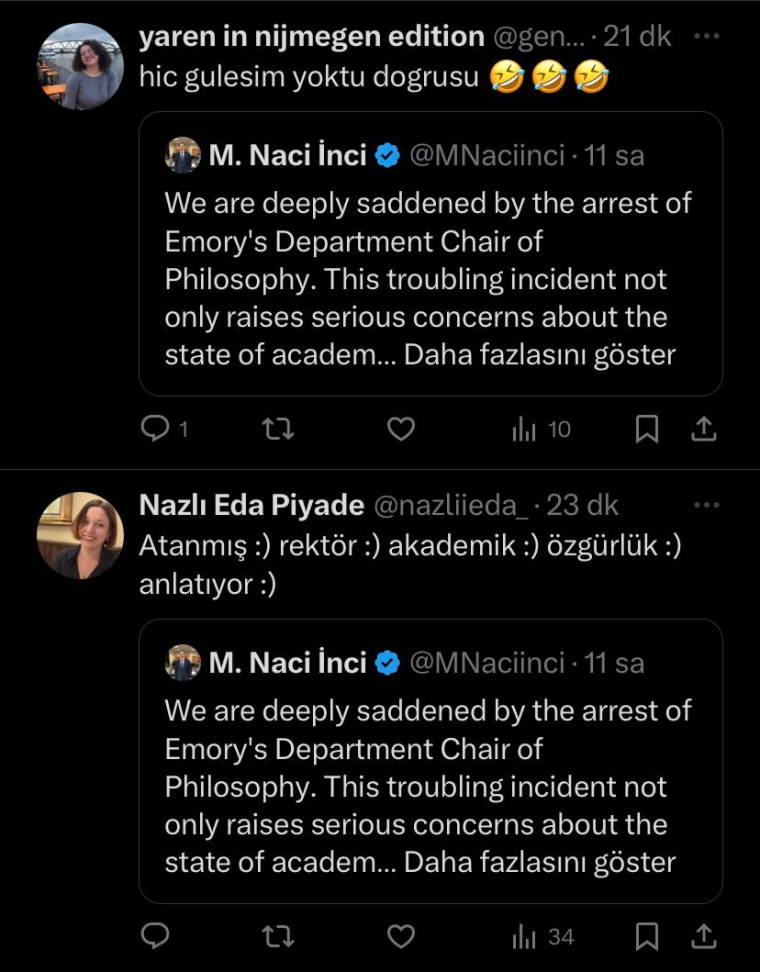Like yaren in nijmegen edition's tweet
Image resolution: width=760 pixels, height=972 pixels.
tap(401, 429)
